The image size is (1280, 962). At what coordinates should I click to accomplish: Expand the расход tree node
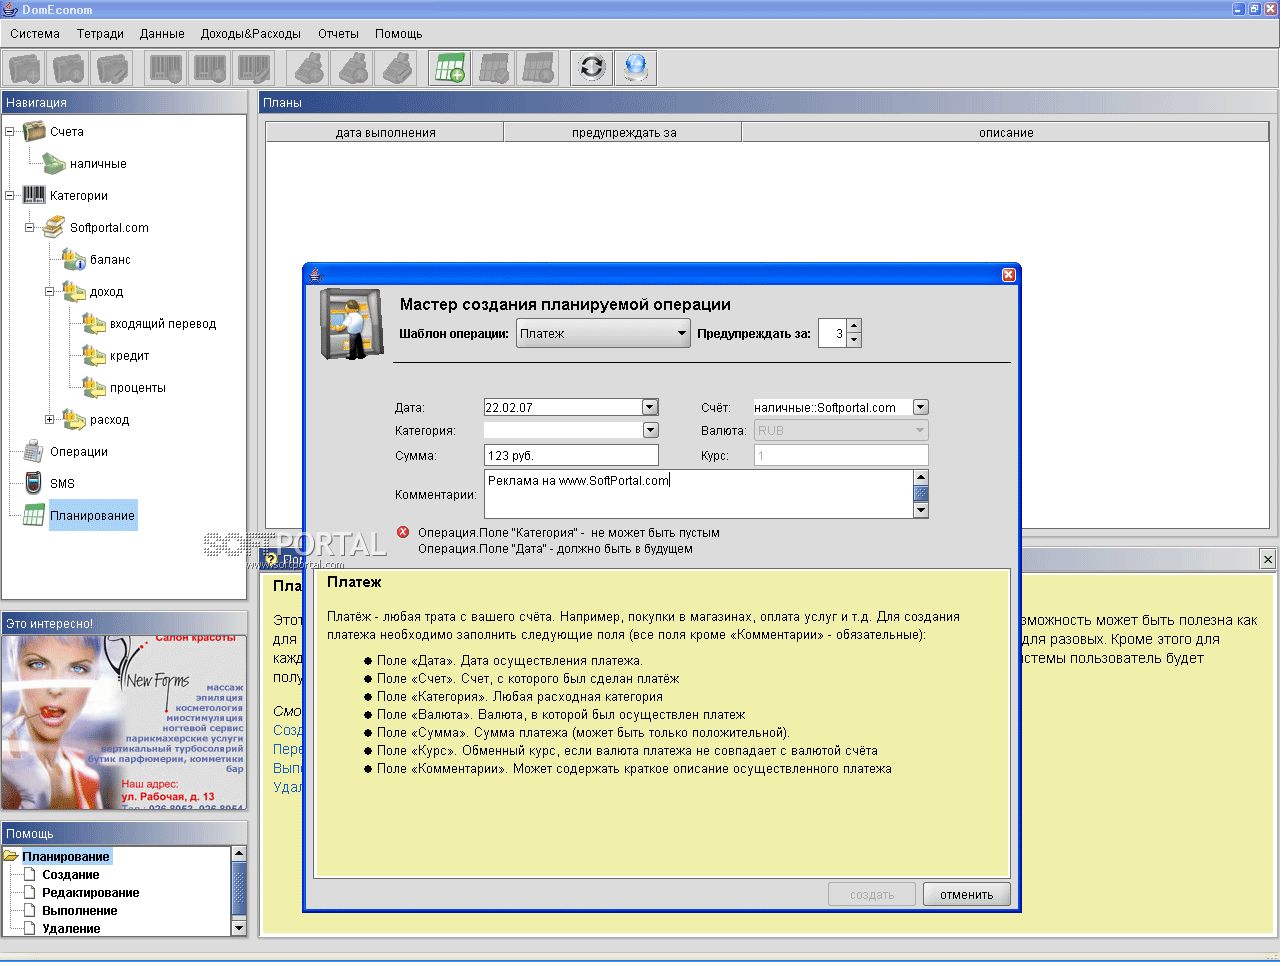(x=50, y=419)
